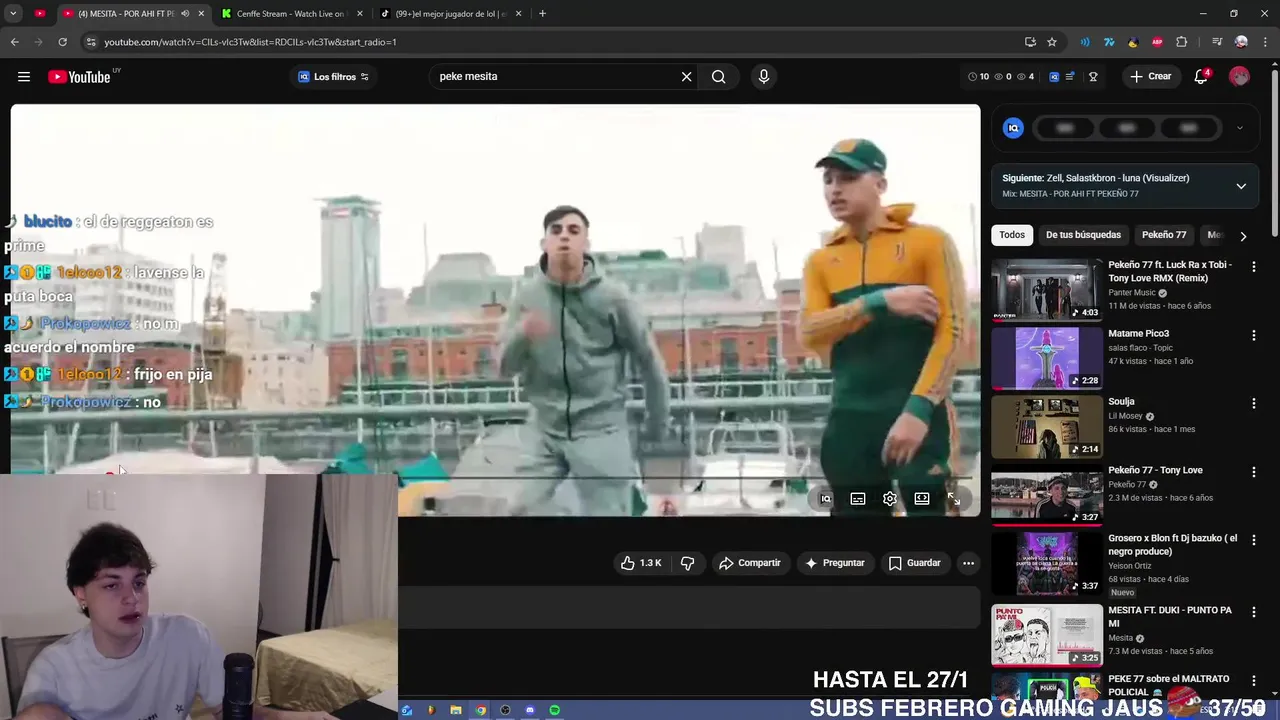This screenshot has height=720, width=1280.
Task: Open Matame Pico3 video title
Action: pos(1138,334)
